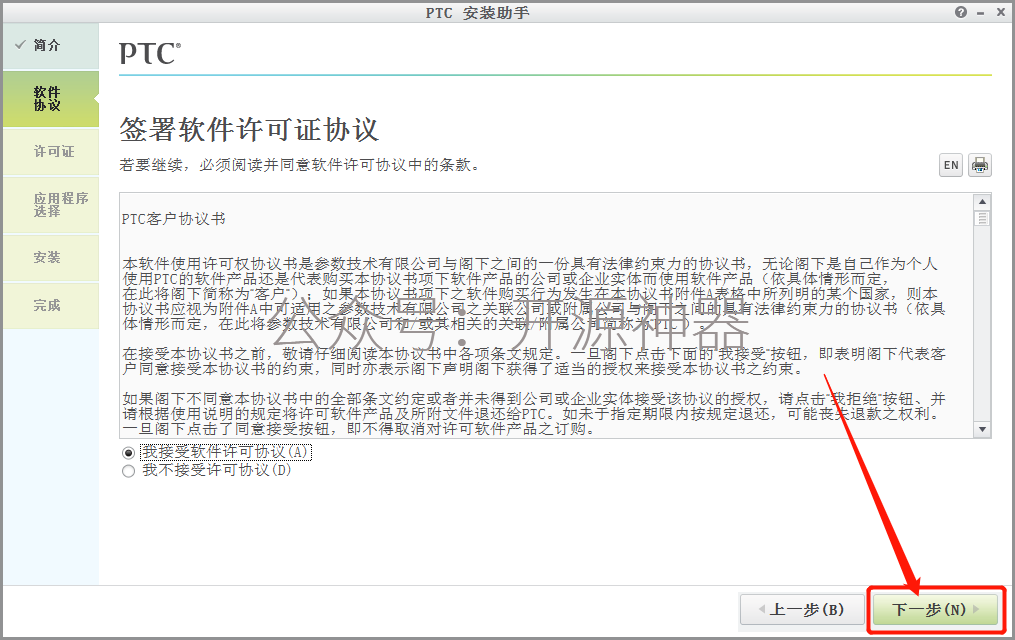Click the agreement scrollbar thumb
The width and height of the screenshot is (1015, 640).
click(x=982, y=218)
